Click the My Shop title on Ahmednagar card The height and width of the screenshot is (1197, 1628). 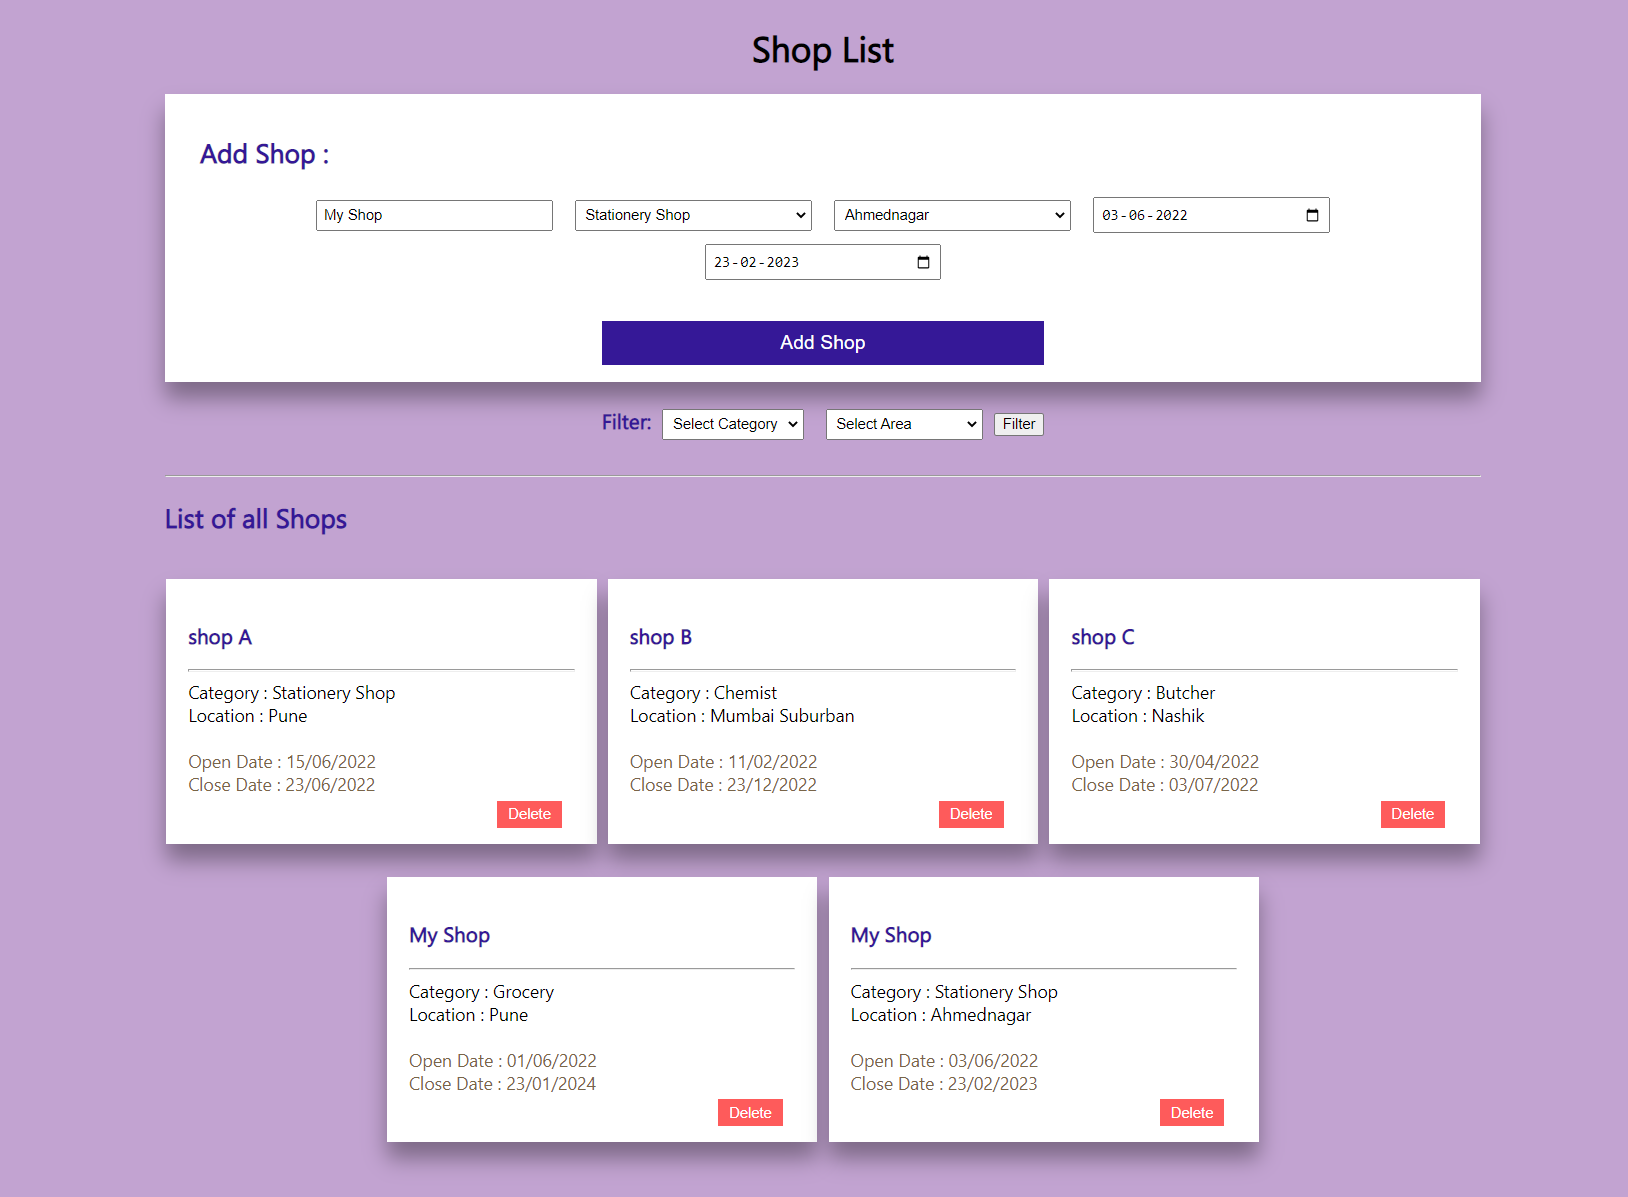pyautogui.click(x=891, y=936)
